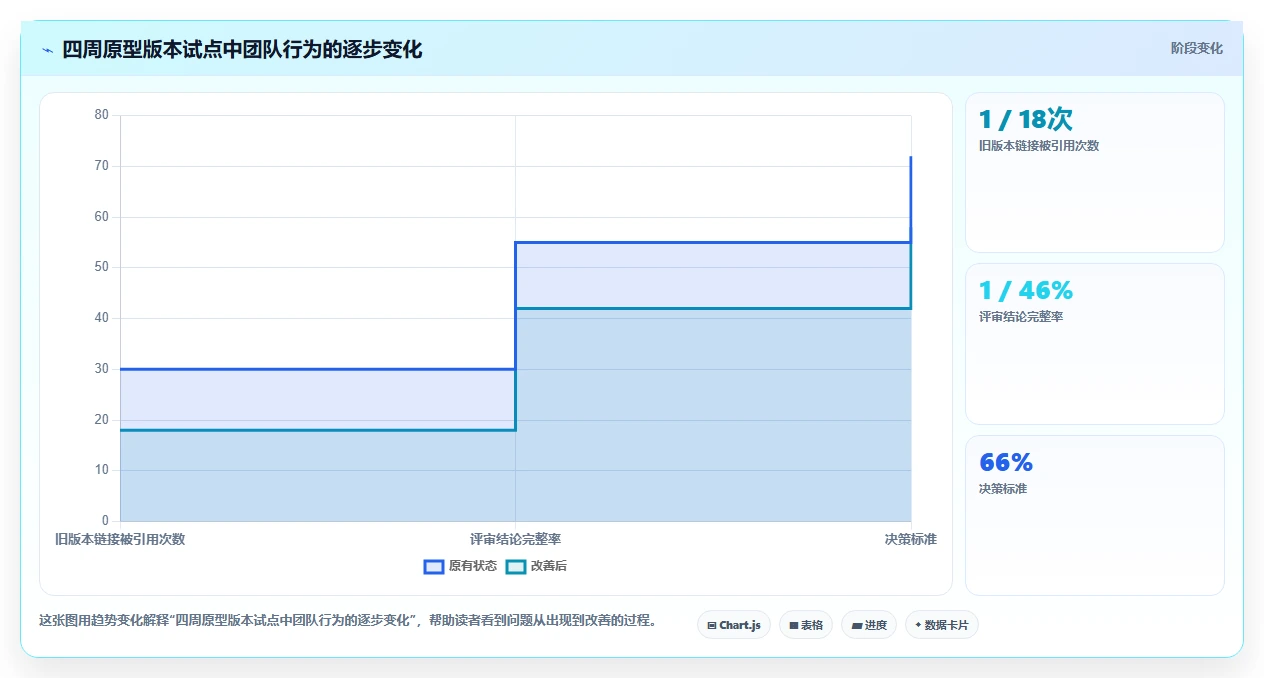This screenshot has height=678, width=1264.
Task: Open the 1 / 46% data card
Action: [1095, 344]
